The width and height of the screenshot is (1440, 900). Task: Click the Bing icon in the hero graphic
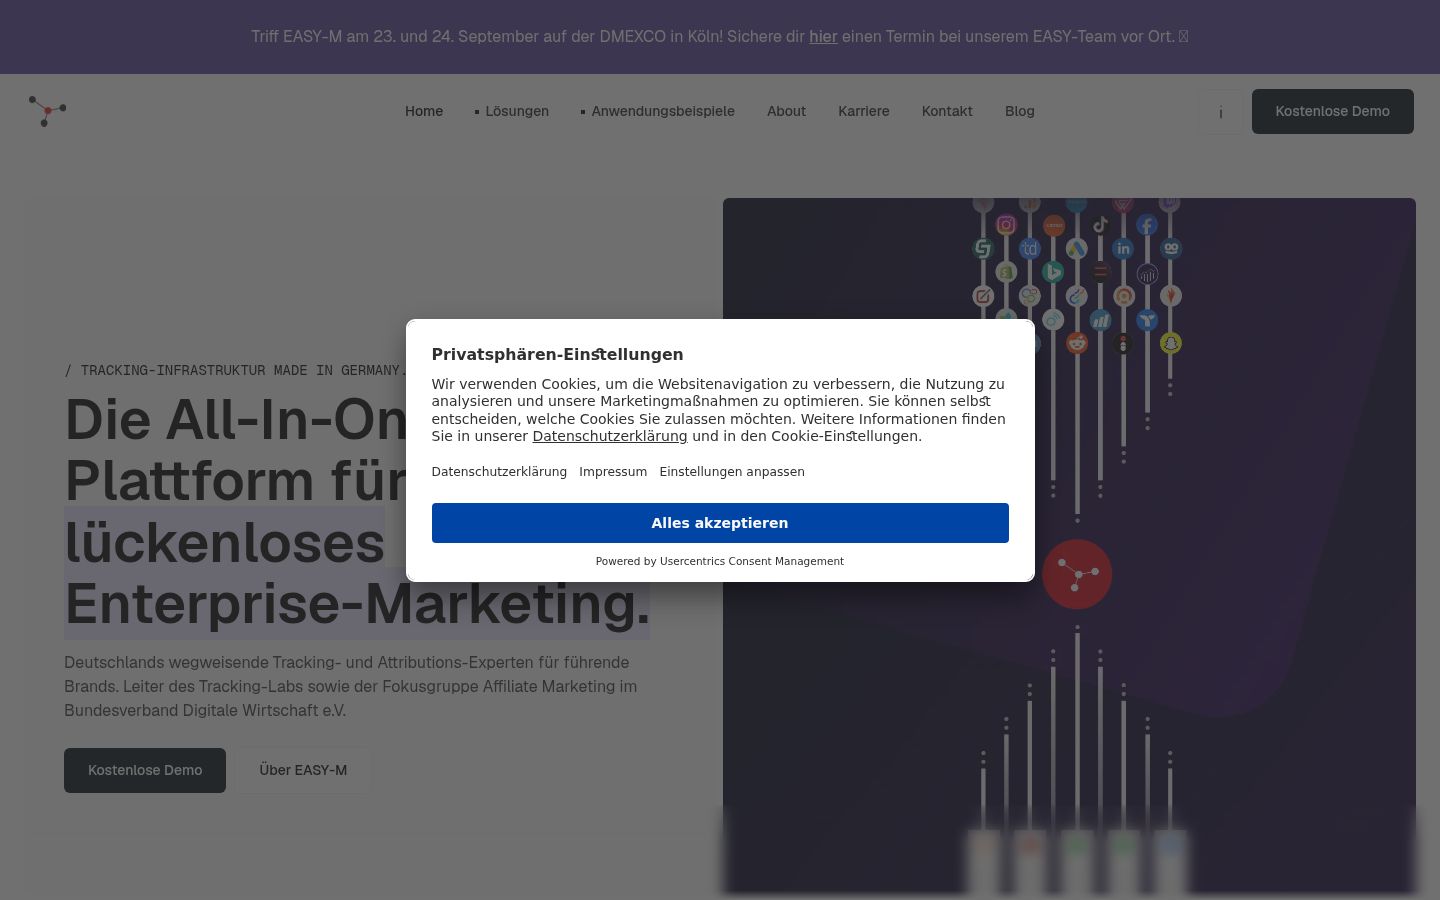[1053, 272]
